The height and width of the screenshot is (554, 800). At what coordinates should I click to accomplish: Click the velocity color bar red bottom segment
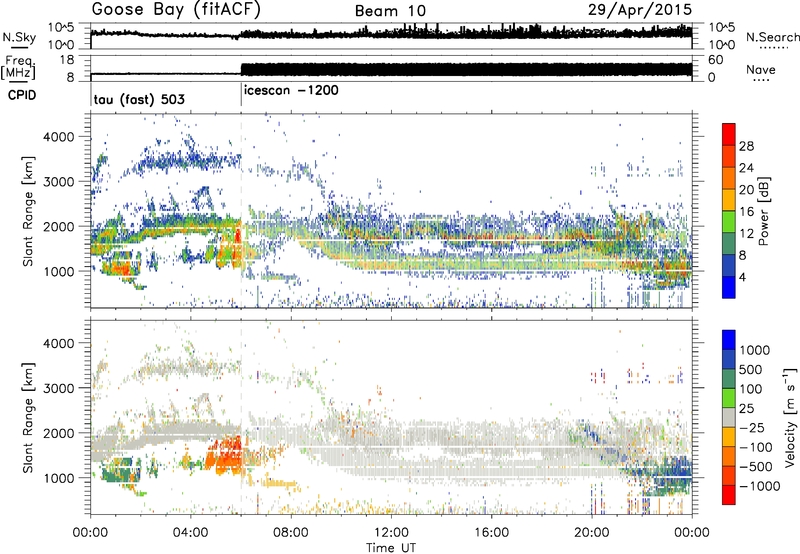pyautogui.click(x=729, y=495)
